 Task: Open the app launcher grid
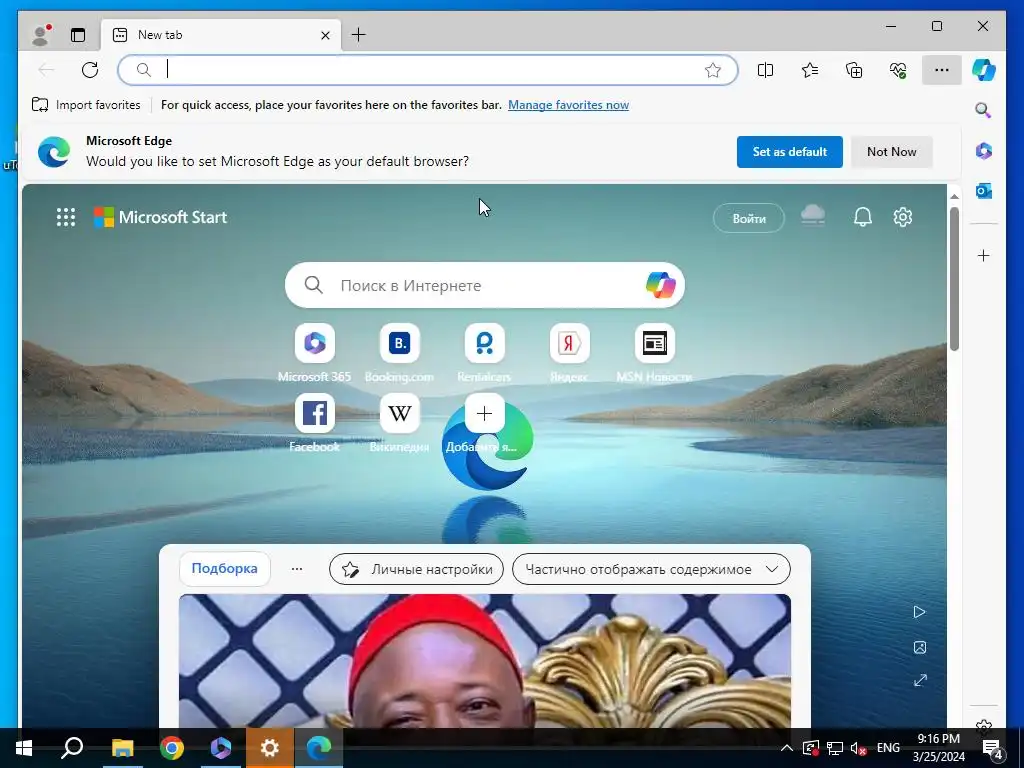[66, 217]
